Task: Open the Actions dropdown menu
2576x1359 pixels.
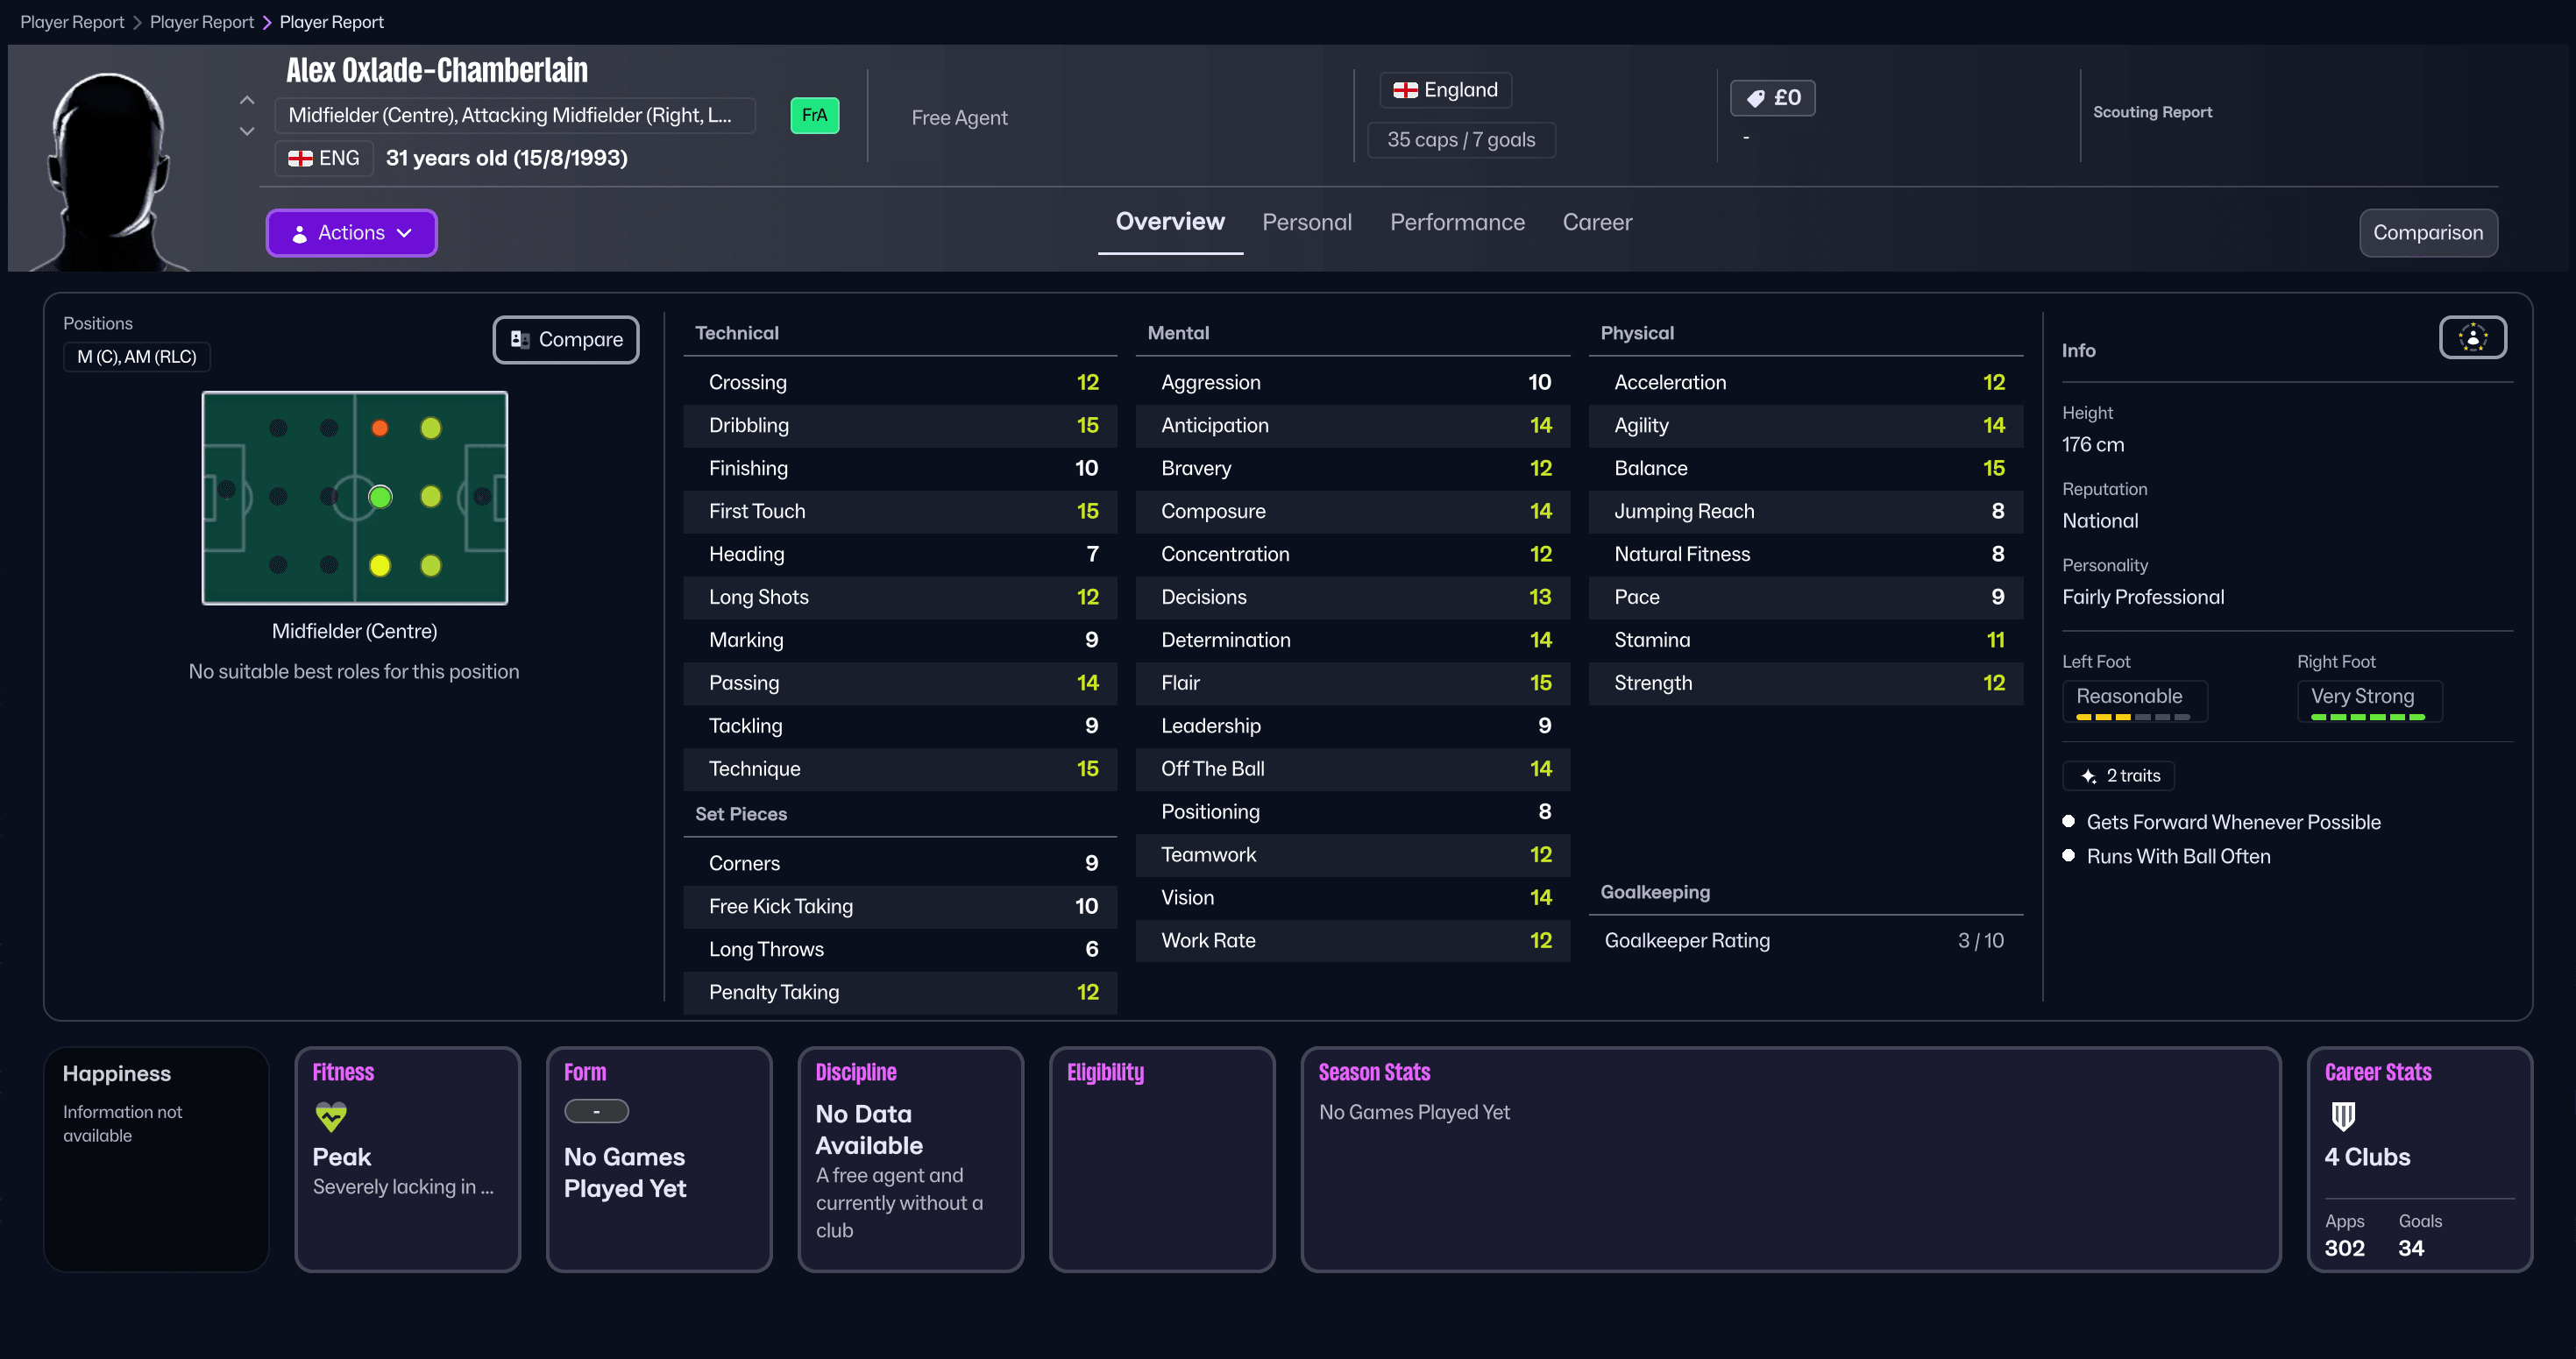Action: [x=351, y=232]
